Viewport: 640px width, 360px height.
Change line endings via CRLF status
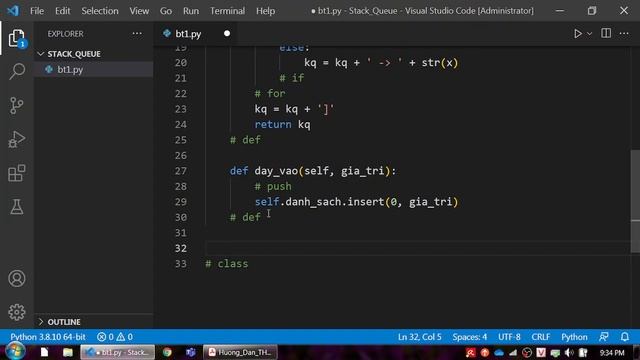pos(540,337)
